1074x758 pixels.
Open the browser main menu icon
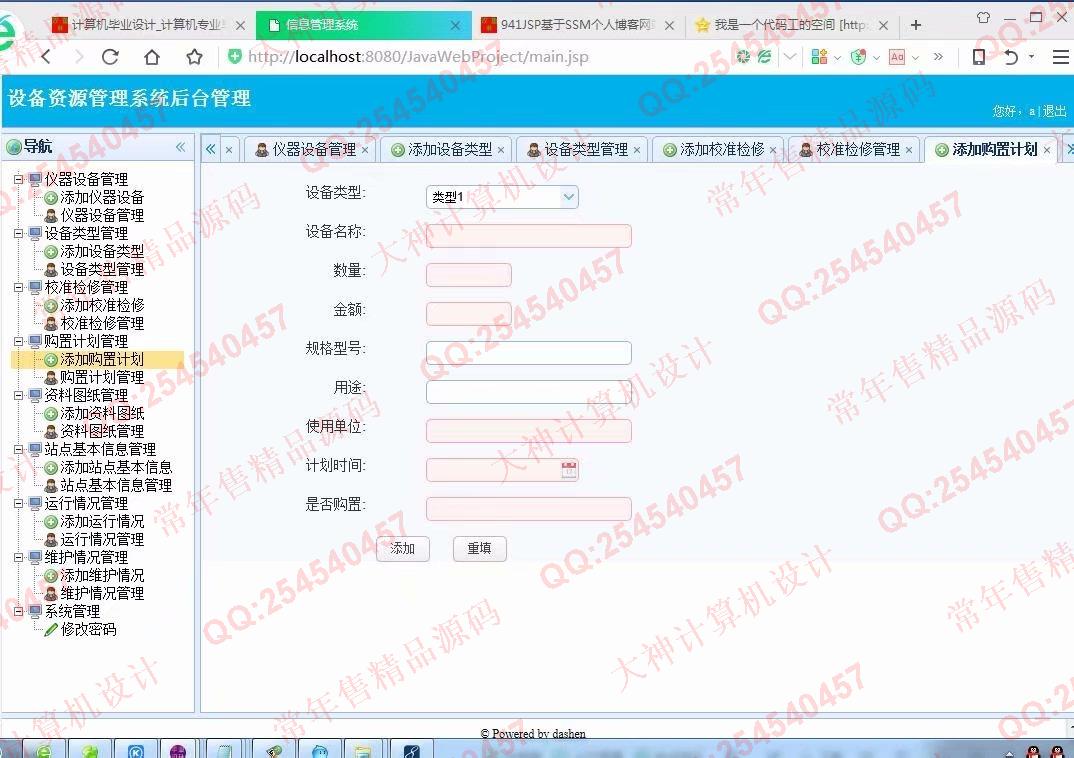click(1060, 57)
